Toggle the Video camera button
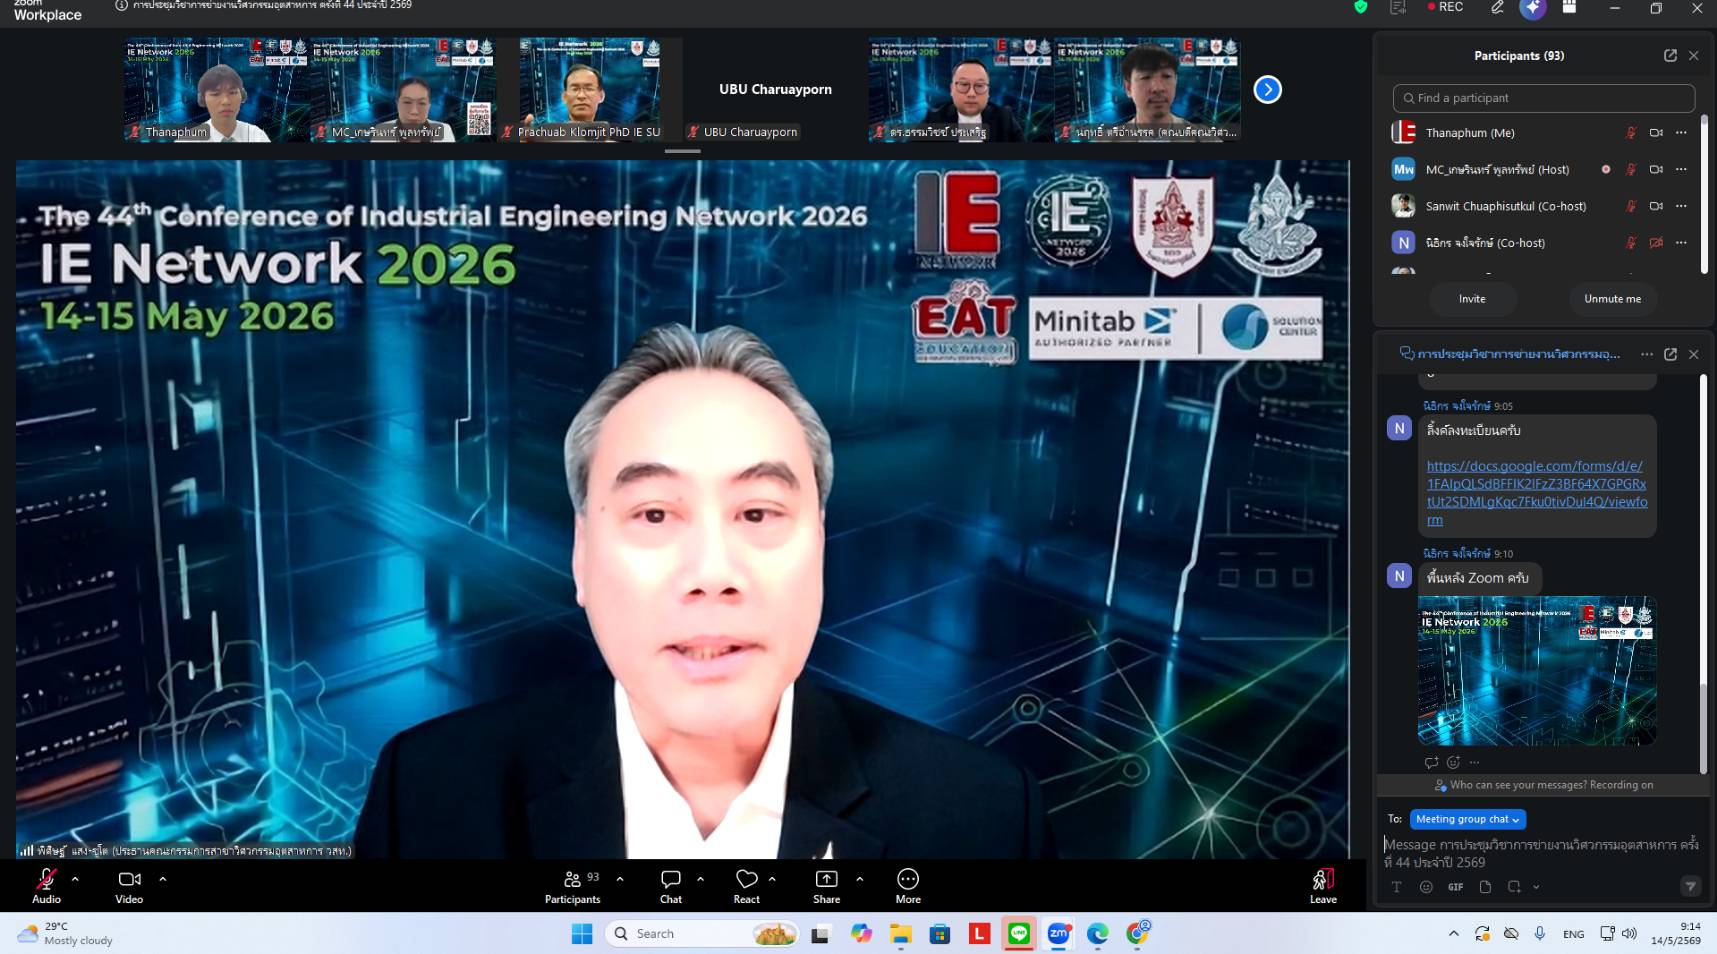The height and width of the screenshot is (954, 1717). coord(129,885)
